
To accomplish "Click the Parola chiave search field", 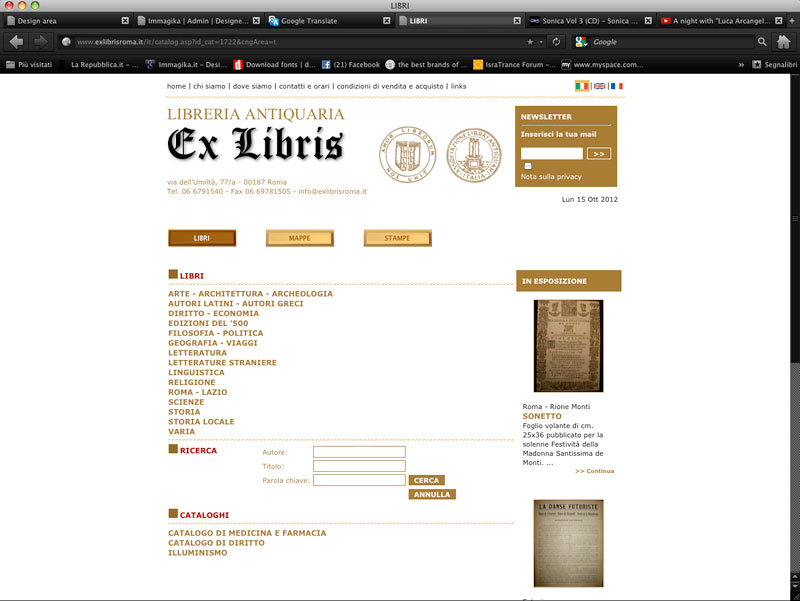I will pyautogui.click(x=359, y=480).
